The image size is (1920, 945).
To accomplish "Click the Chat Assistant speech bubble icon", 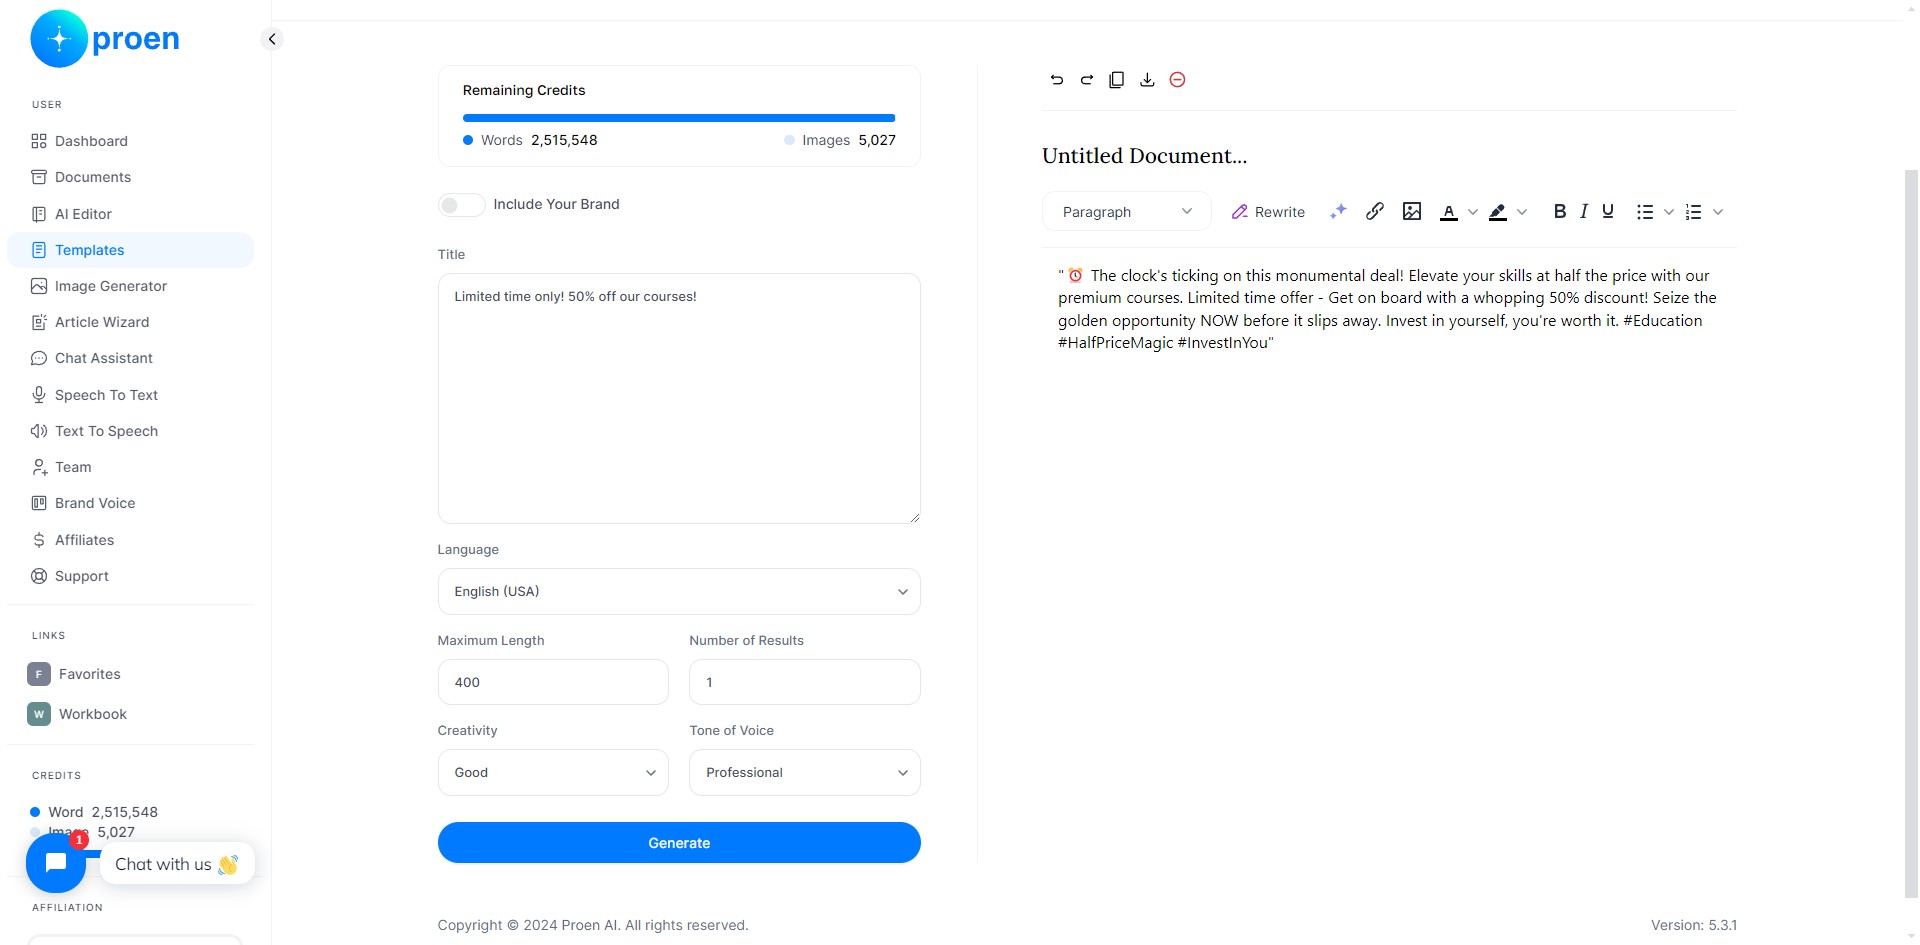I will (39, 358).
